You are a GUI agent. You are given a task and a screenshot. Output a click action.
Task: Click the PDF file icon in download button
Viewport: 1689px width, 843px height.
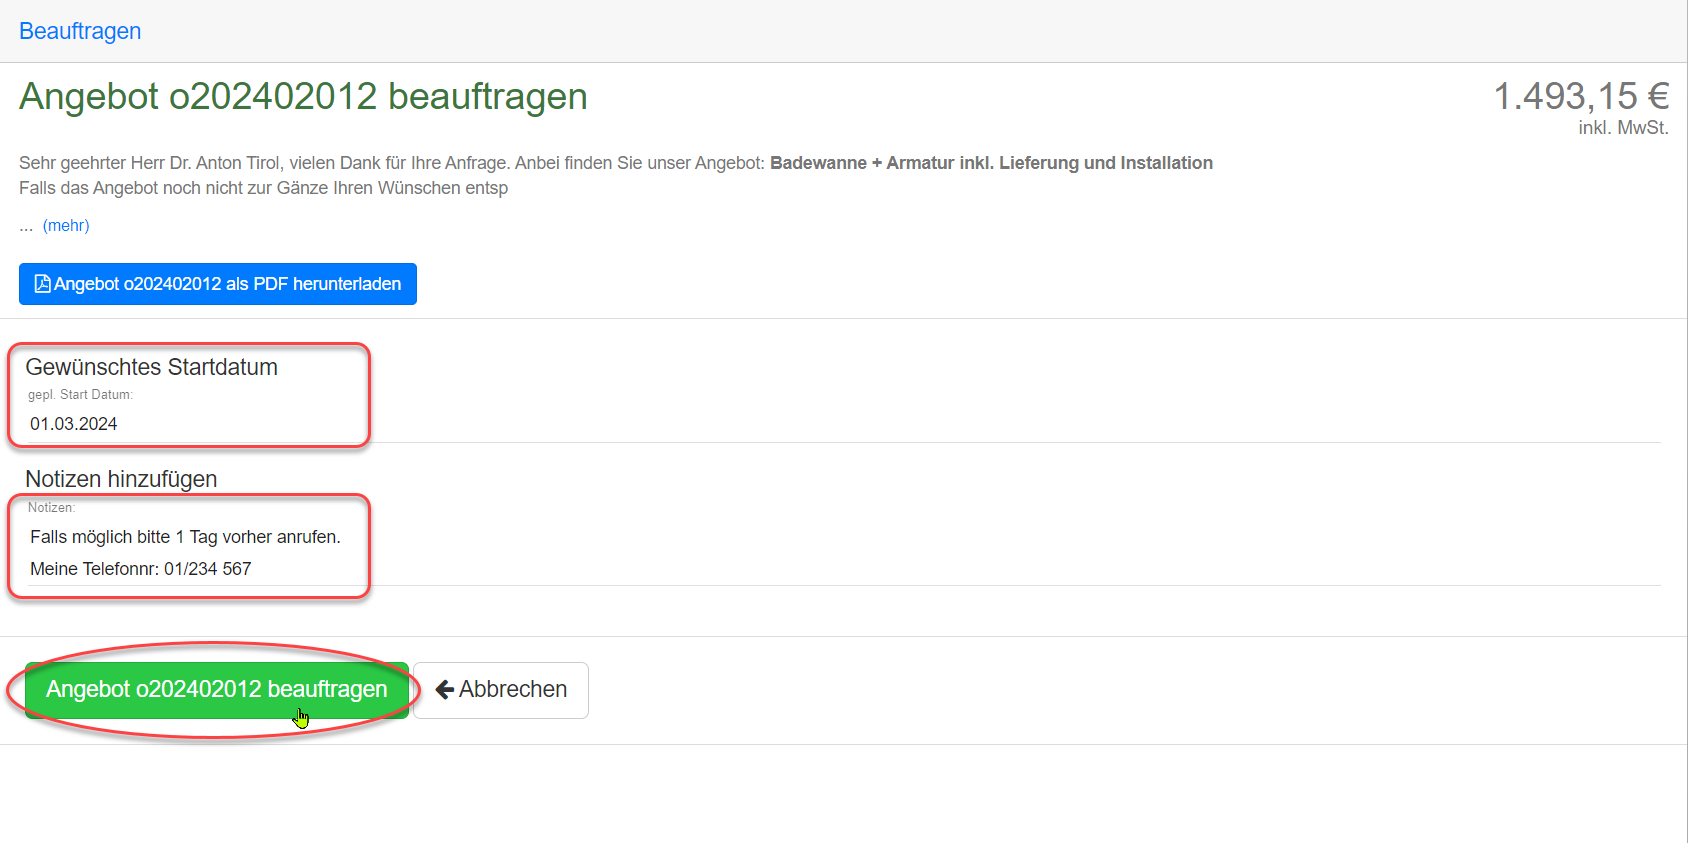tap(42, 284)
